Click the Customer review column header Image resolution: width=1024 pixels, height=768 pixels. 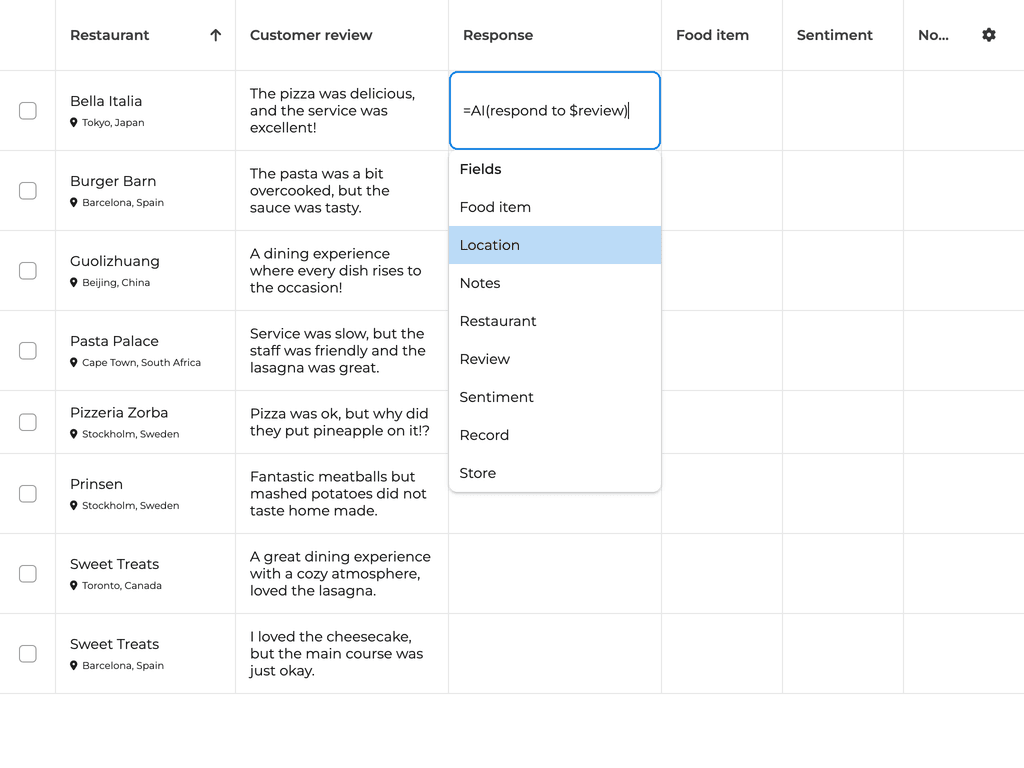coord(311,35)
